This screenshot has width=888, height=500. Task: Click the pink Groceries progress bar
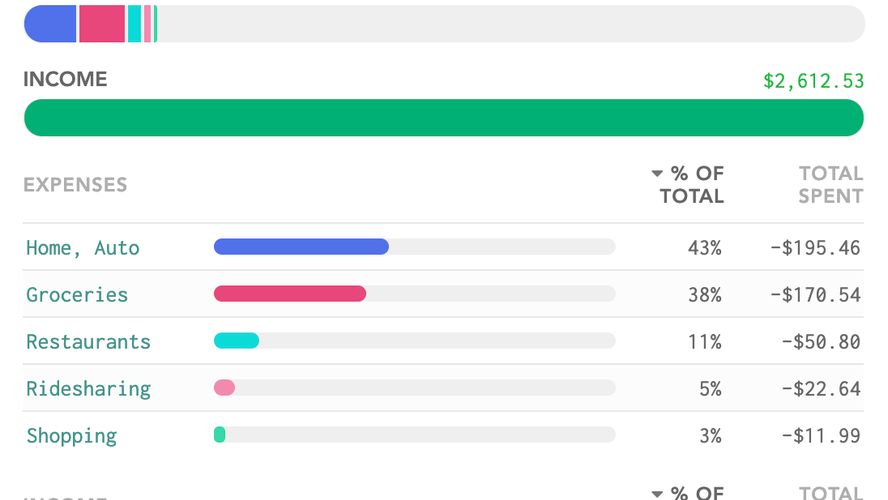(x=290, y=294)
